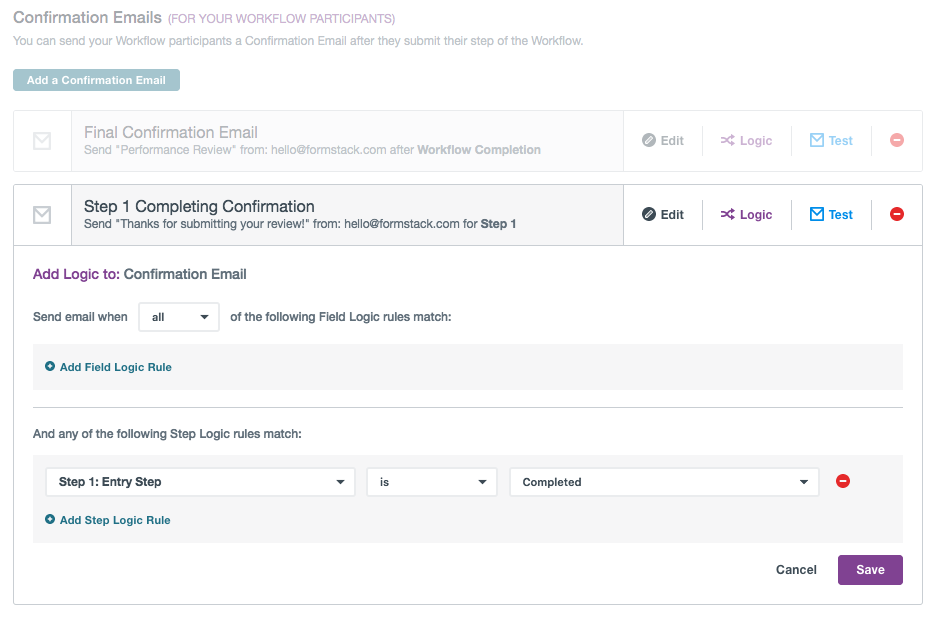Delete the Final Confirmation Email with red minus
The image size is (935, 617).
pos(897,141)
